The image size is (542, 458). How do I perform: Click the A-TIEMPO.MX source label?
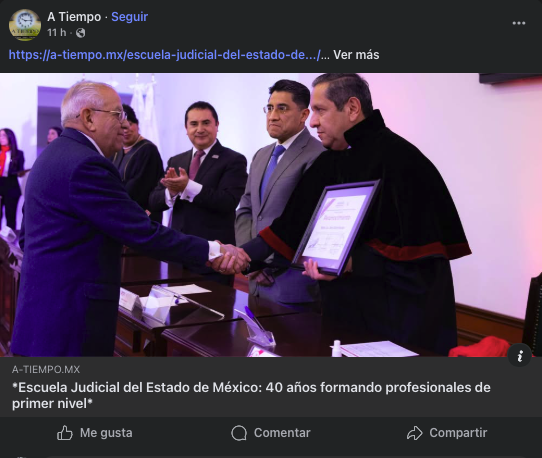tap(46, 370)
